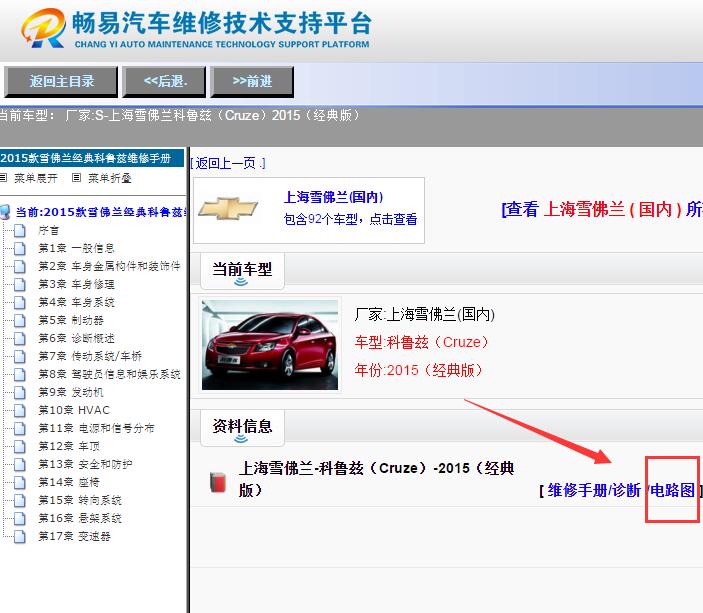This screenshot has height=613, width=703.
Task: Click page icon beside 第16章 悬架系统
Action: 20,518
